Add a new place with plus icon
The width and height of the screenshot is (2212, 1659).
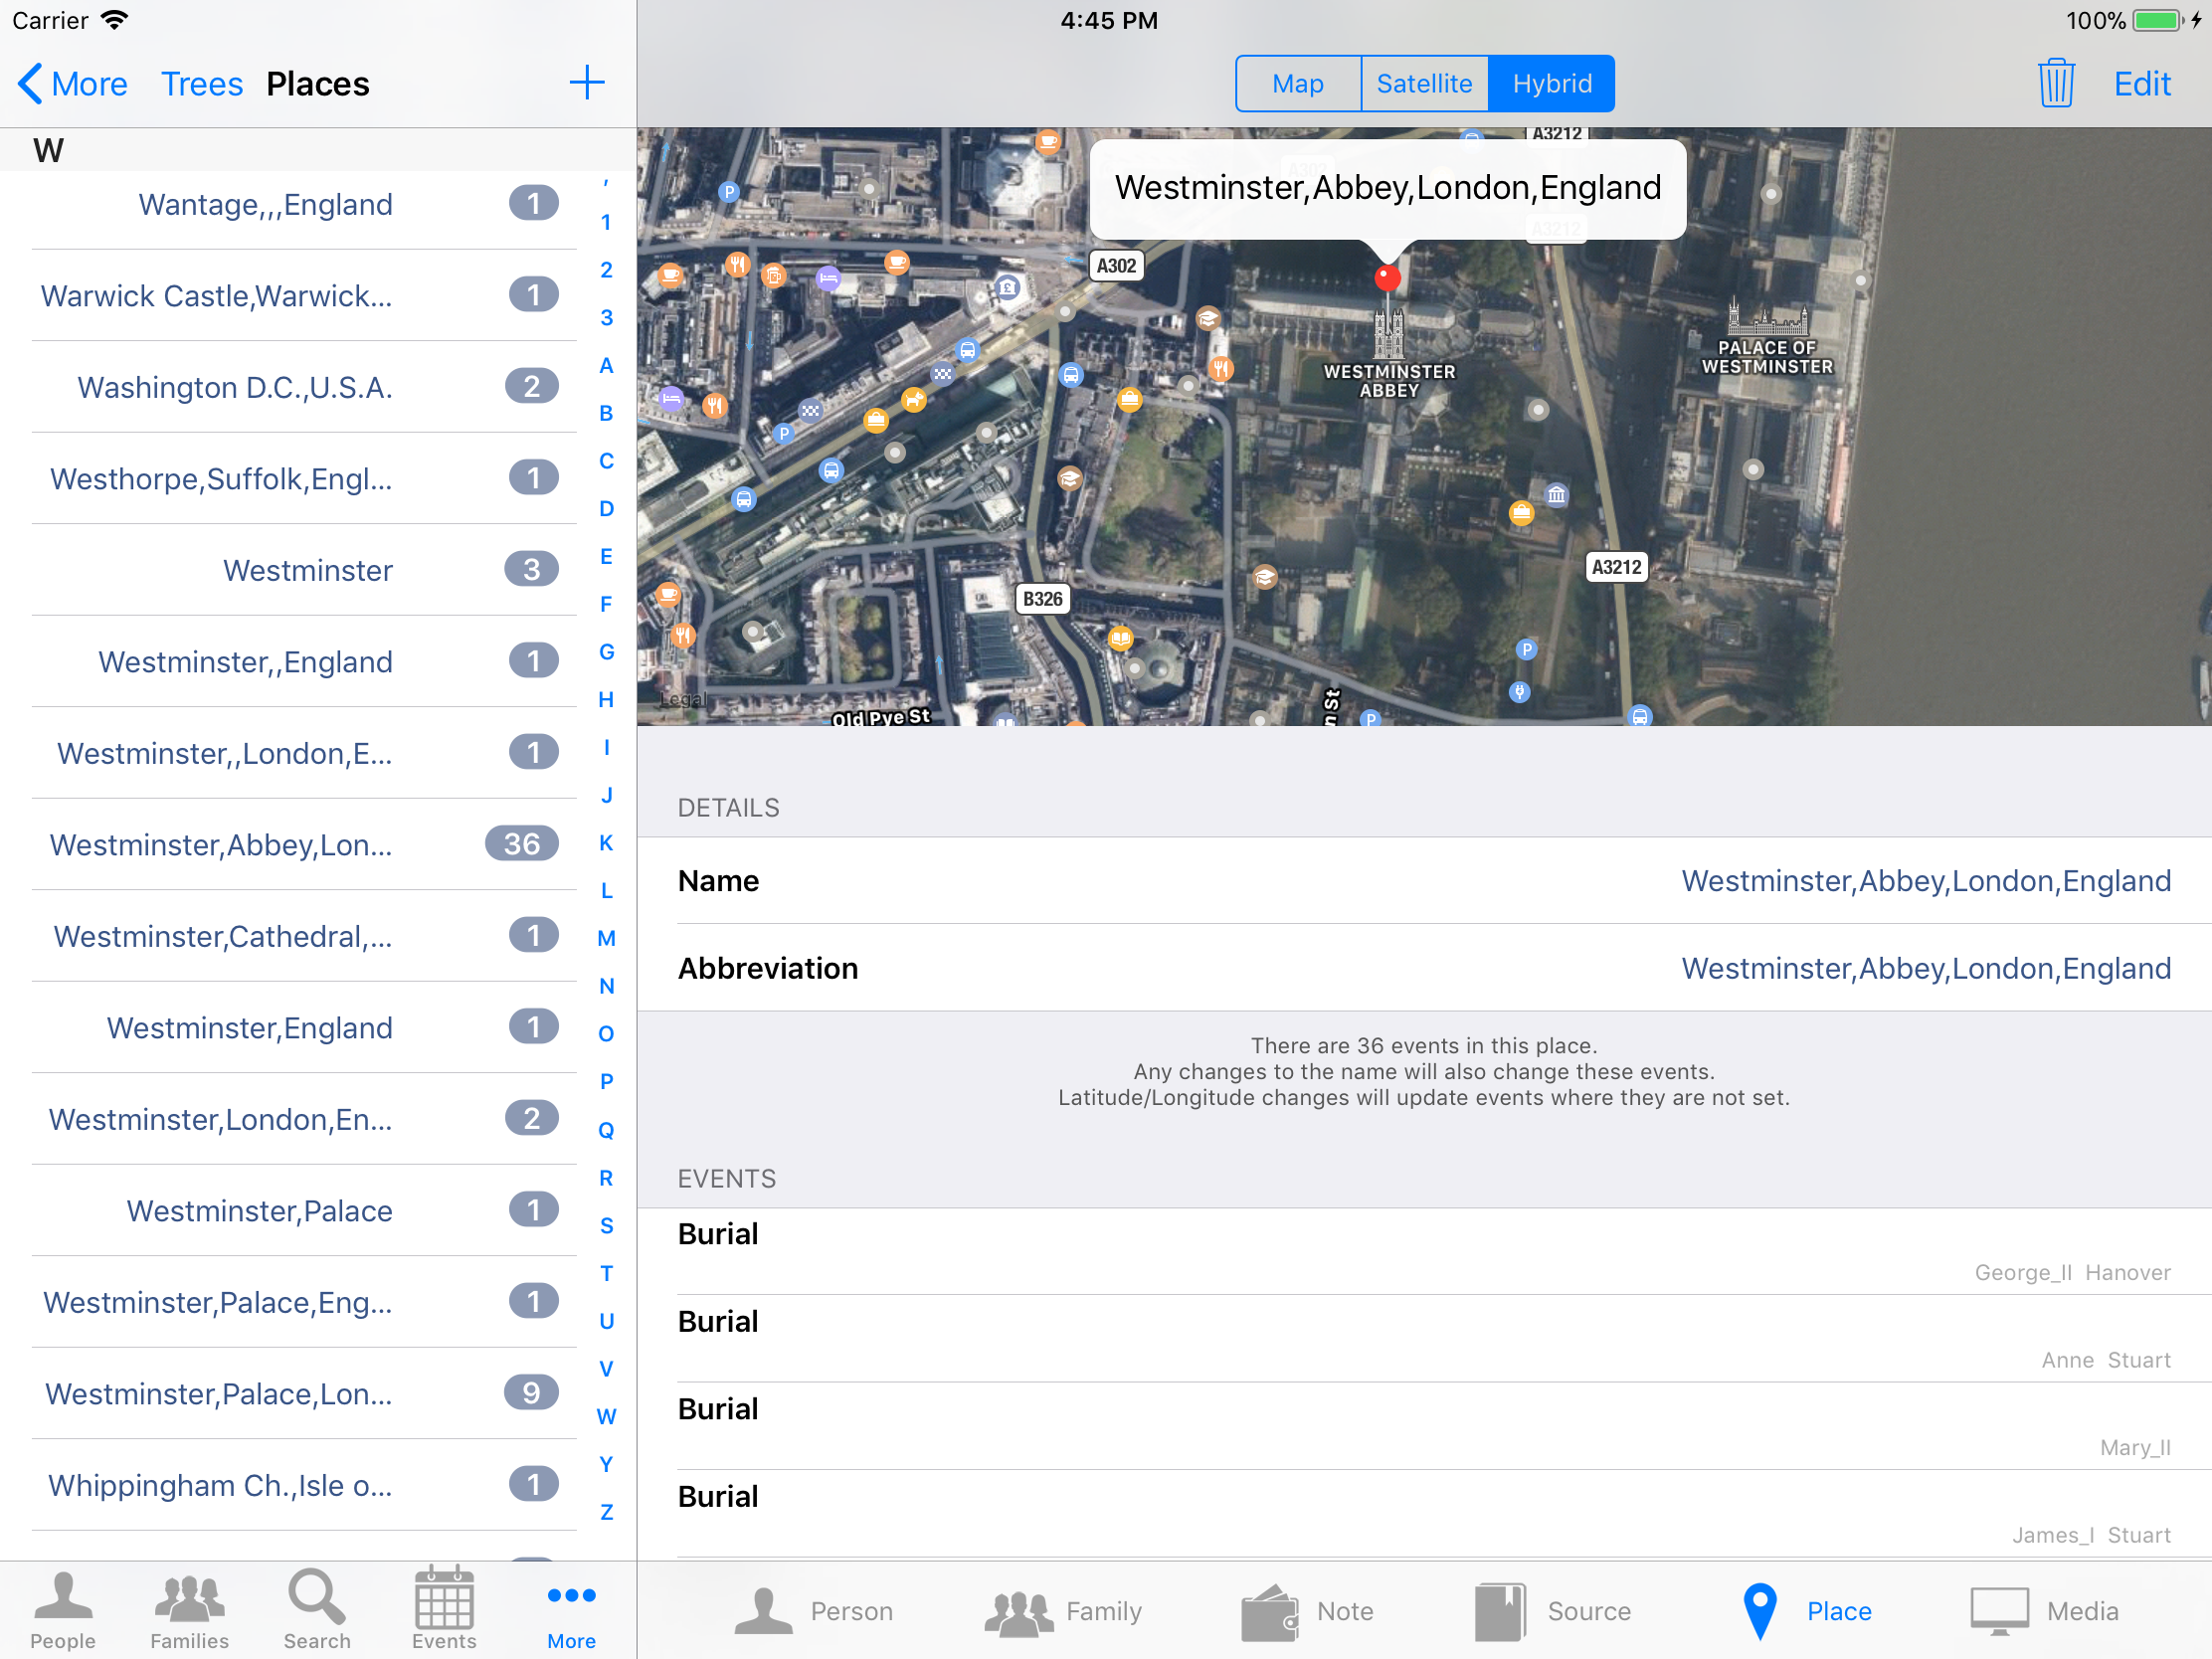[x=587, y=83]
